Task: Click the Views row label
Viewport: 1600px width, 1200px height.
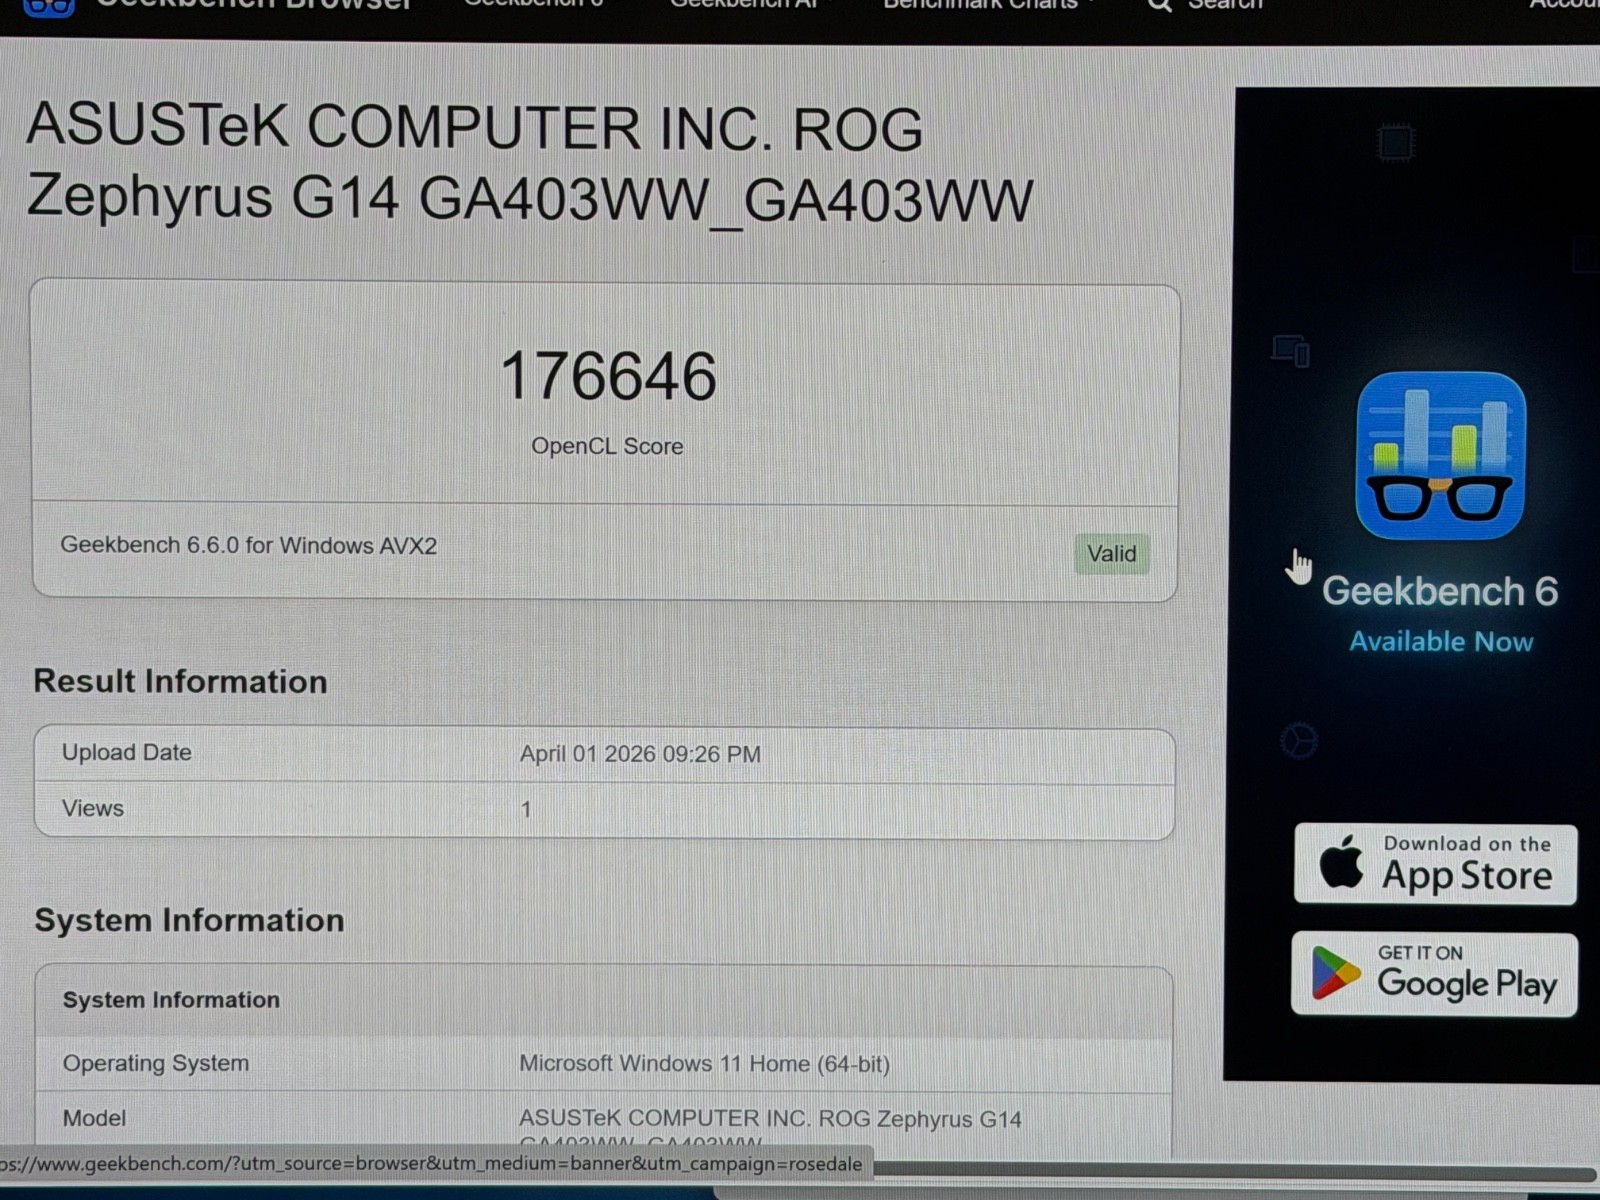Action: (93, 808)
